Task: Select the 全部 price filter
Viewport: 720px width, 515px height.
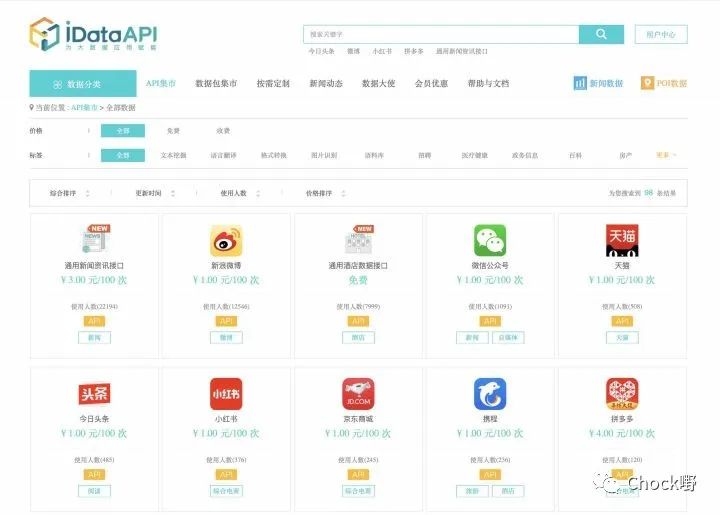Action: tap(123, 131)
